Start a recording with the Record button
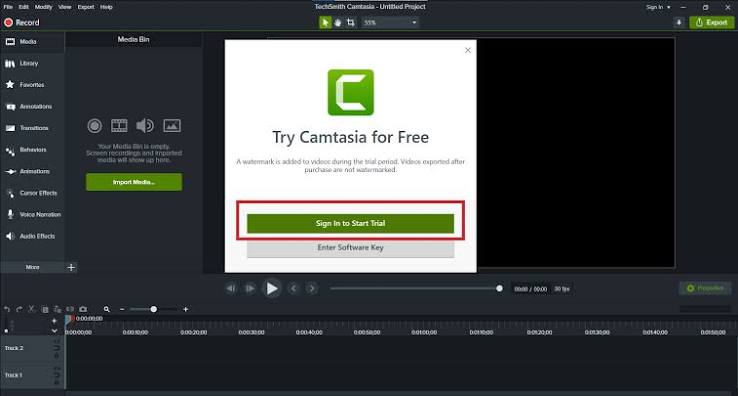 [22, 23]
